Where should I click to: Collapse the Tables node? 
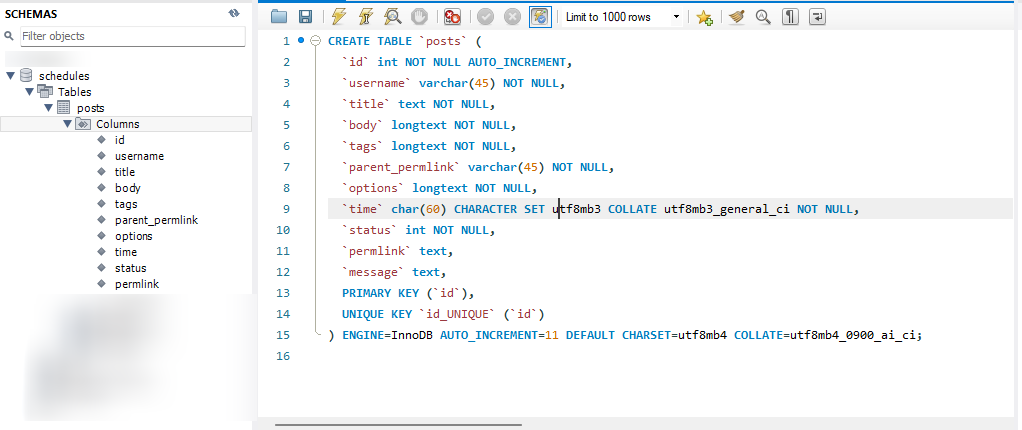(29, 92)
